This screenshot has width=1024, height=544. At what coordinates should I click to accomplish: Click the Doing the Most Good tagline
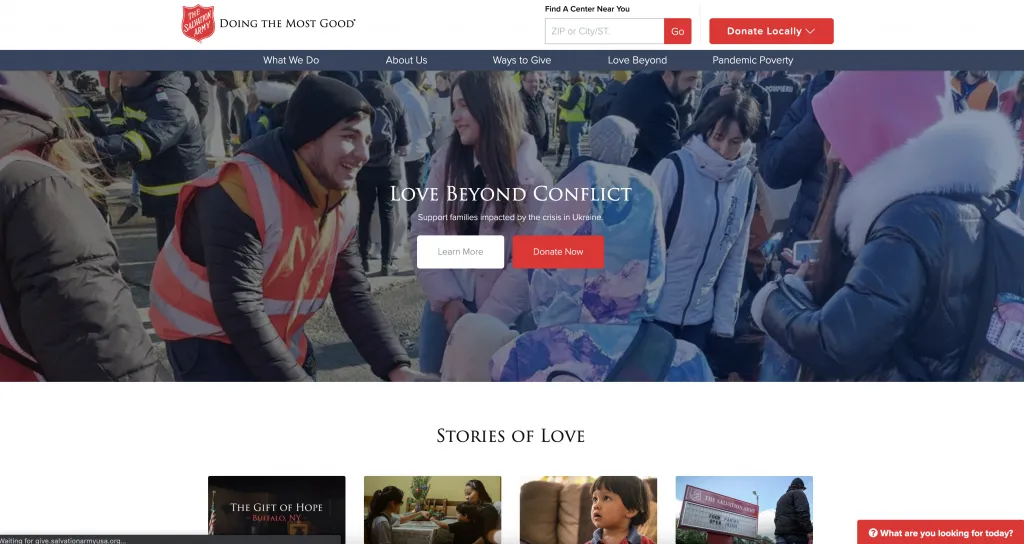click(287, 24)
